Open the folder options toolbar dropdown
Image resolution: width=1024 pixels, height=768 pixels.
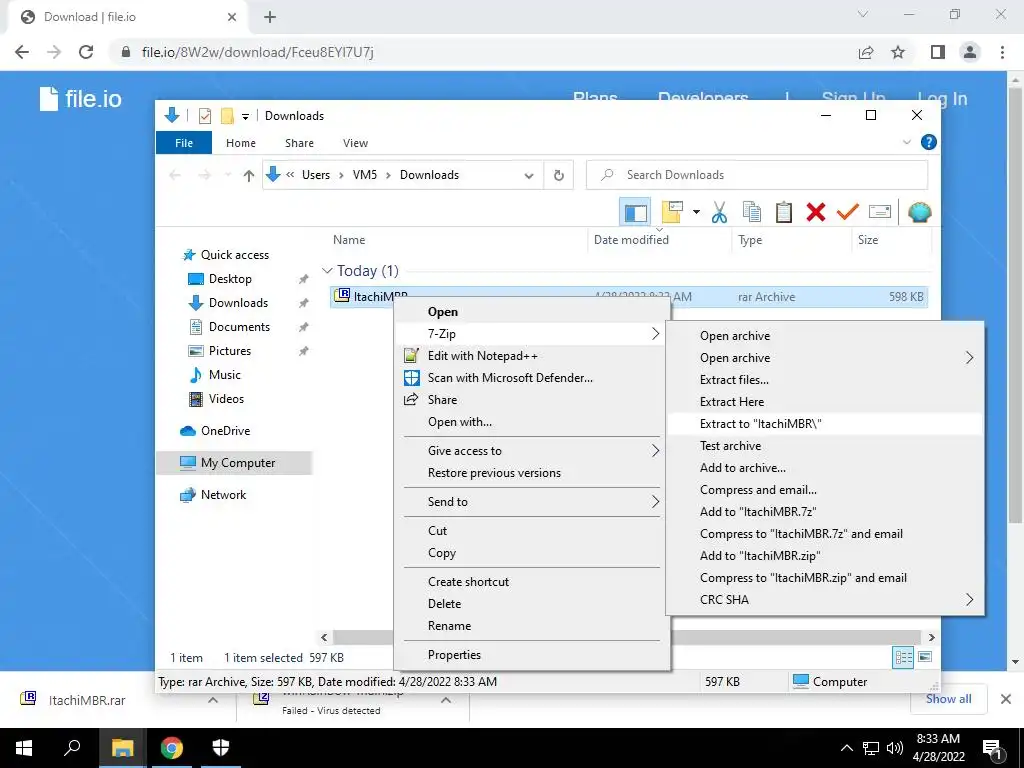(696, 212)
